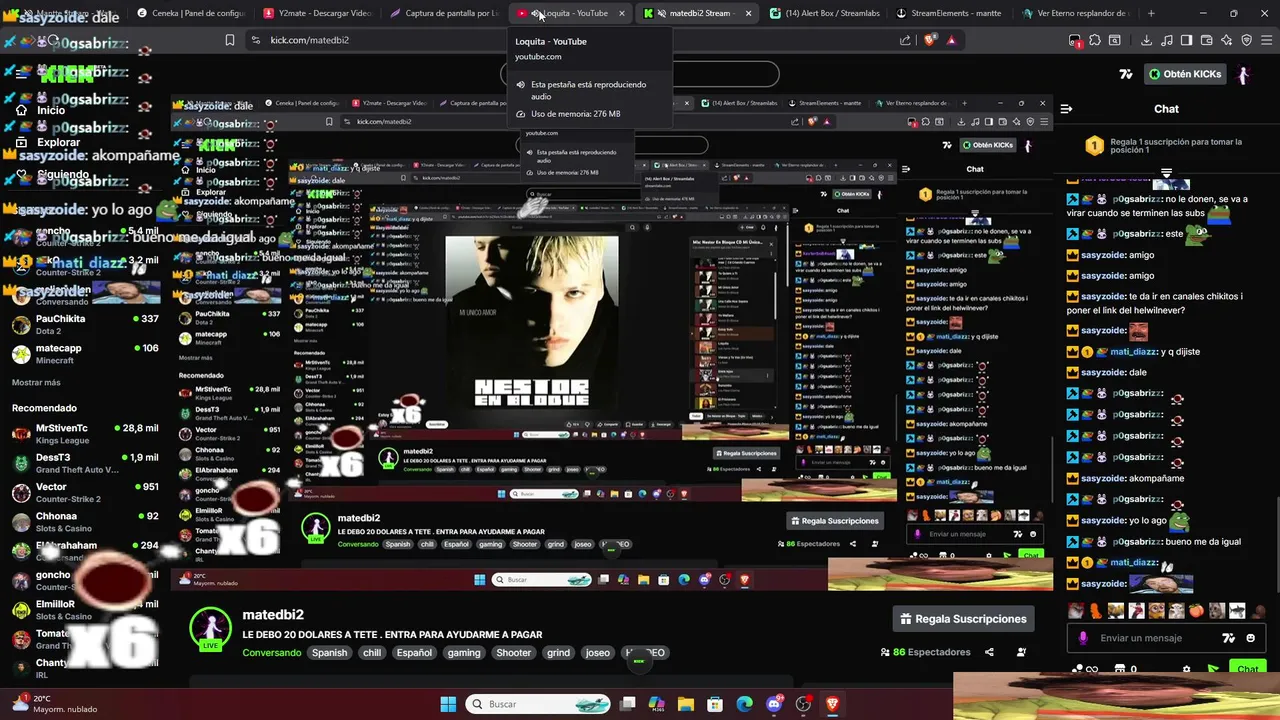
Task: Open the site settings icon beside the URL
Action: tap(255, 40)
